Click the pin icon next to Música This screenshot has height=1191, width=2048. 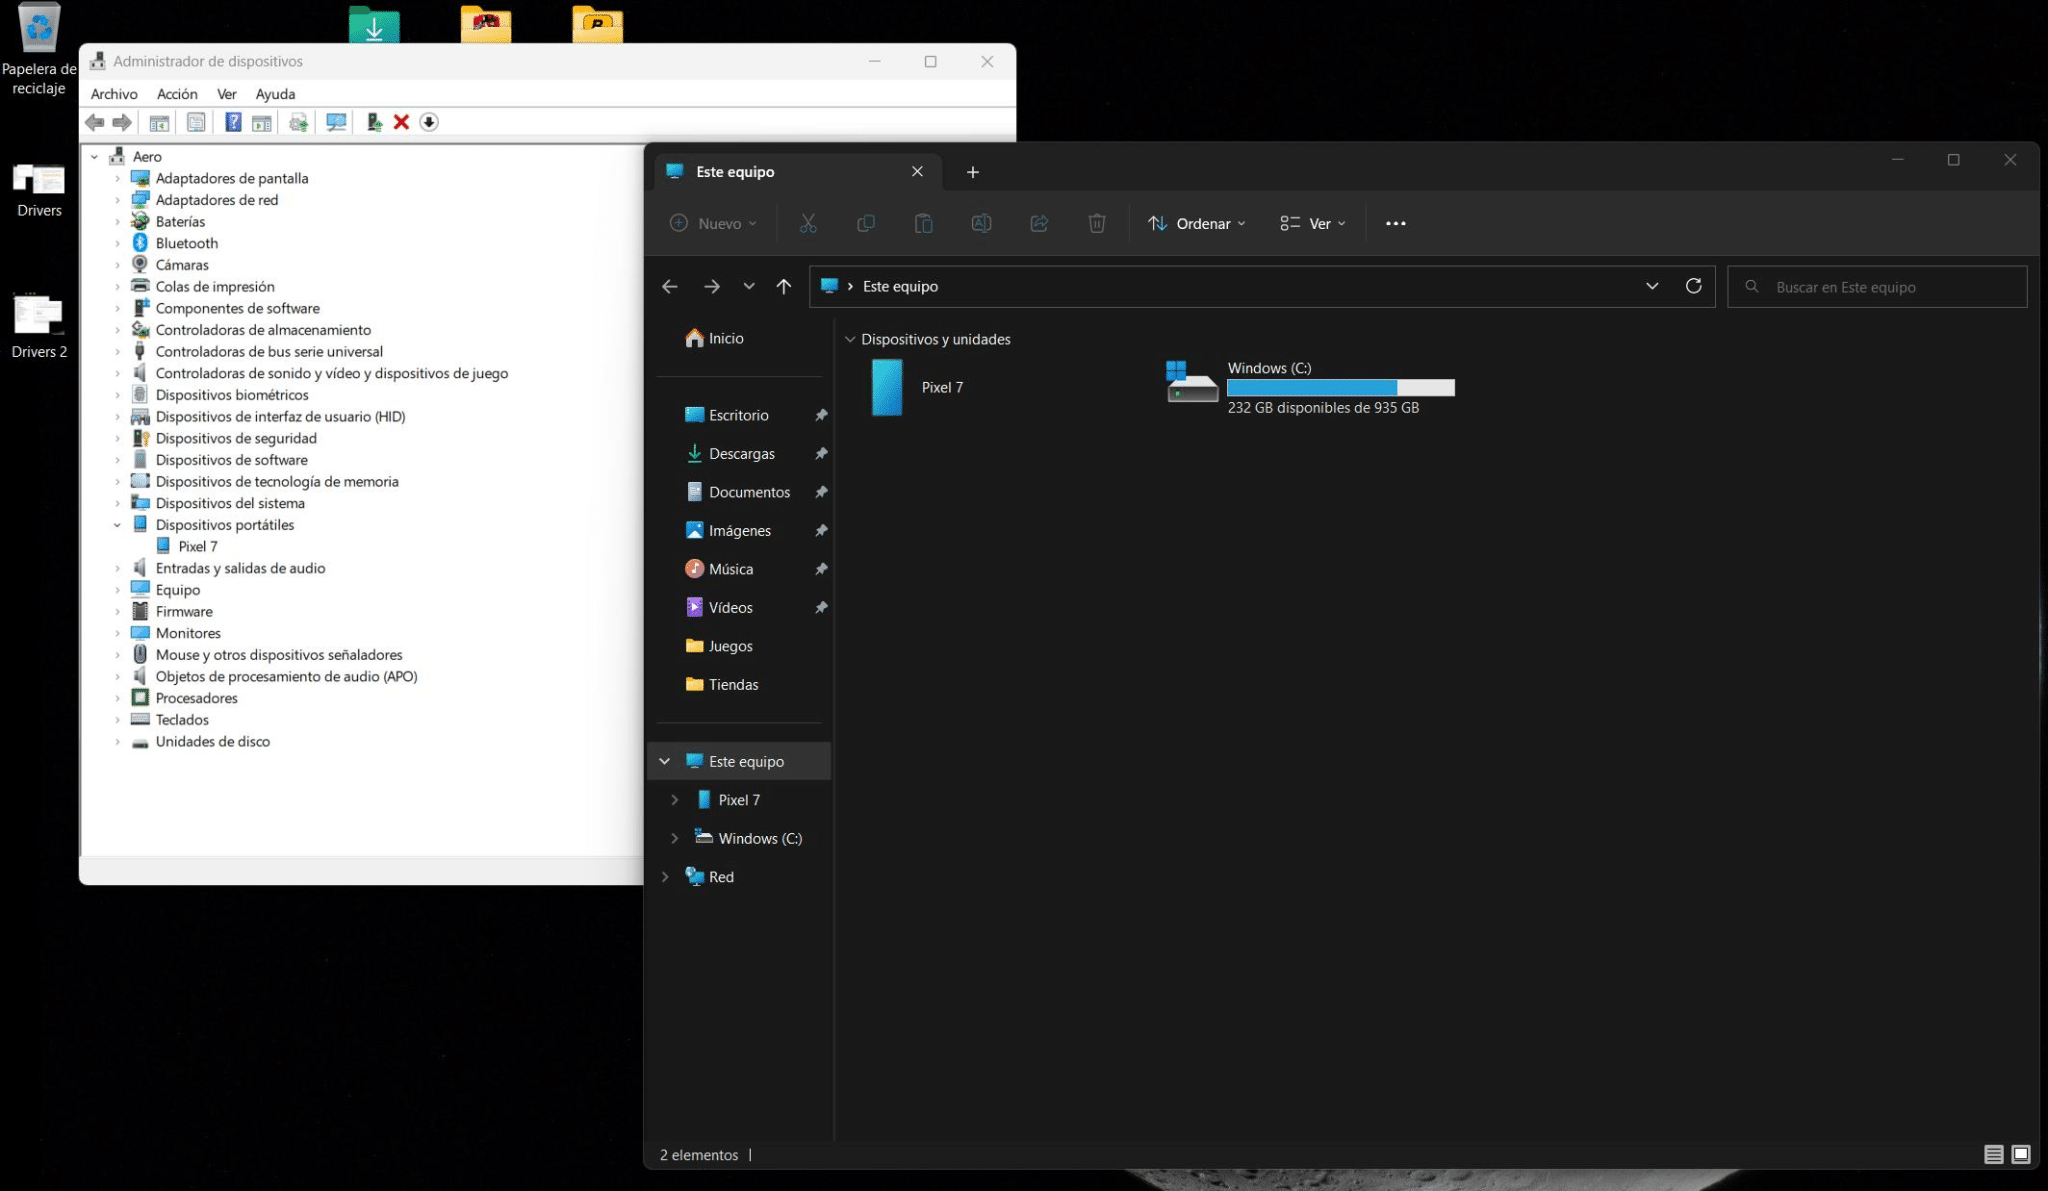point(821,569)
